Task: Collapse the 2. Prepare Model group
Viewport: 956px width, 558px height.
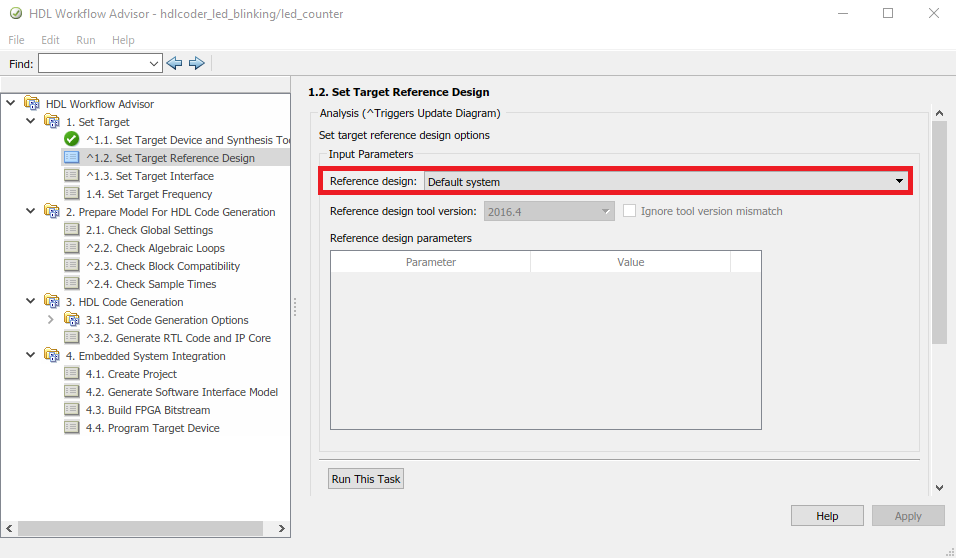Action: (x=30, y=211)
